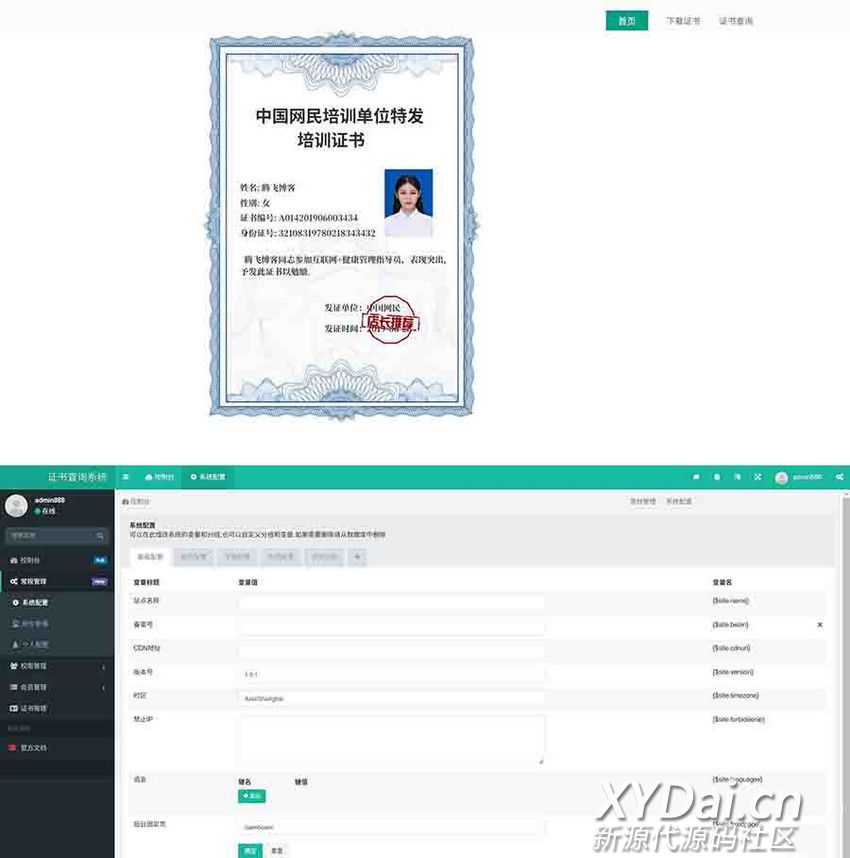The image size is (850, 858).
Task: Click the home icon in admin header
Action: pos(696,477)
